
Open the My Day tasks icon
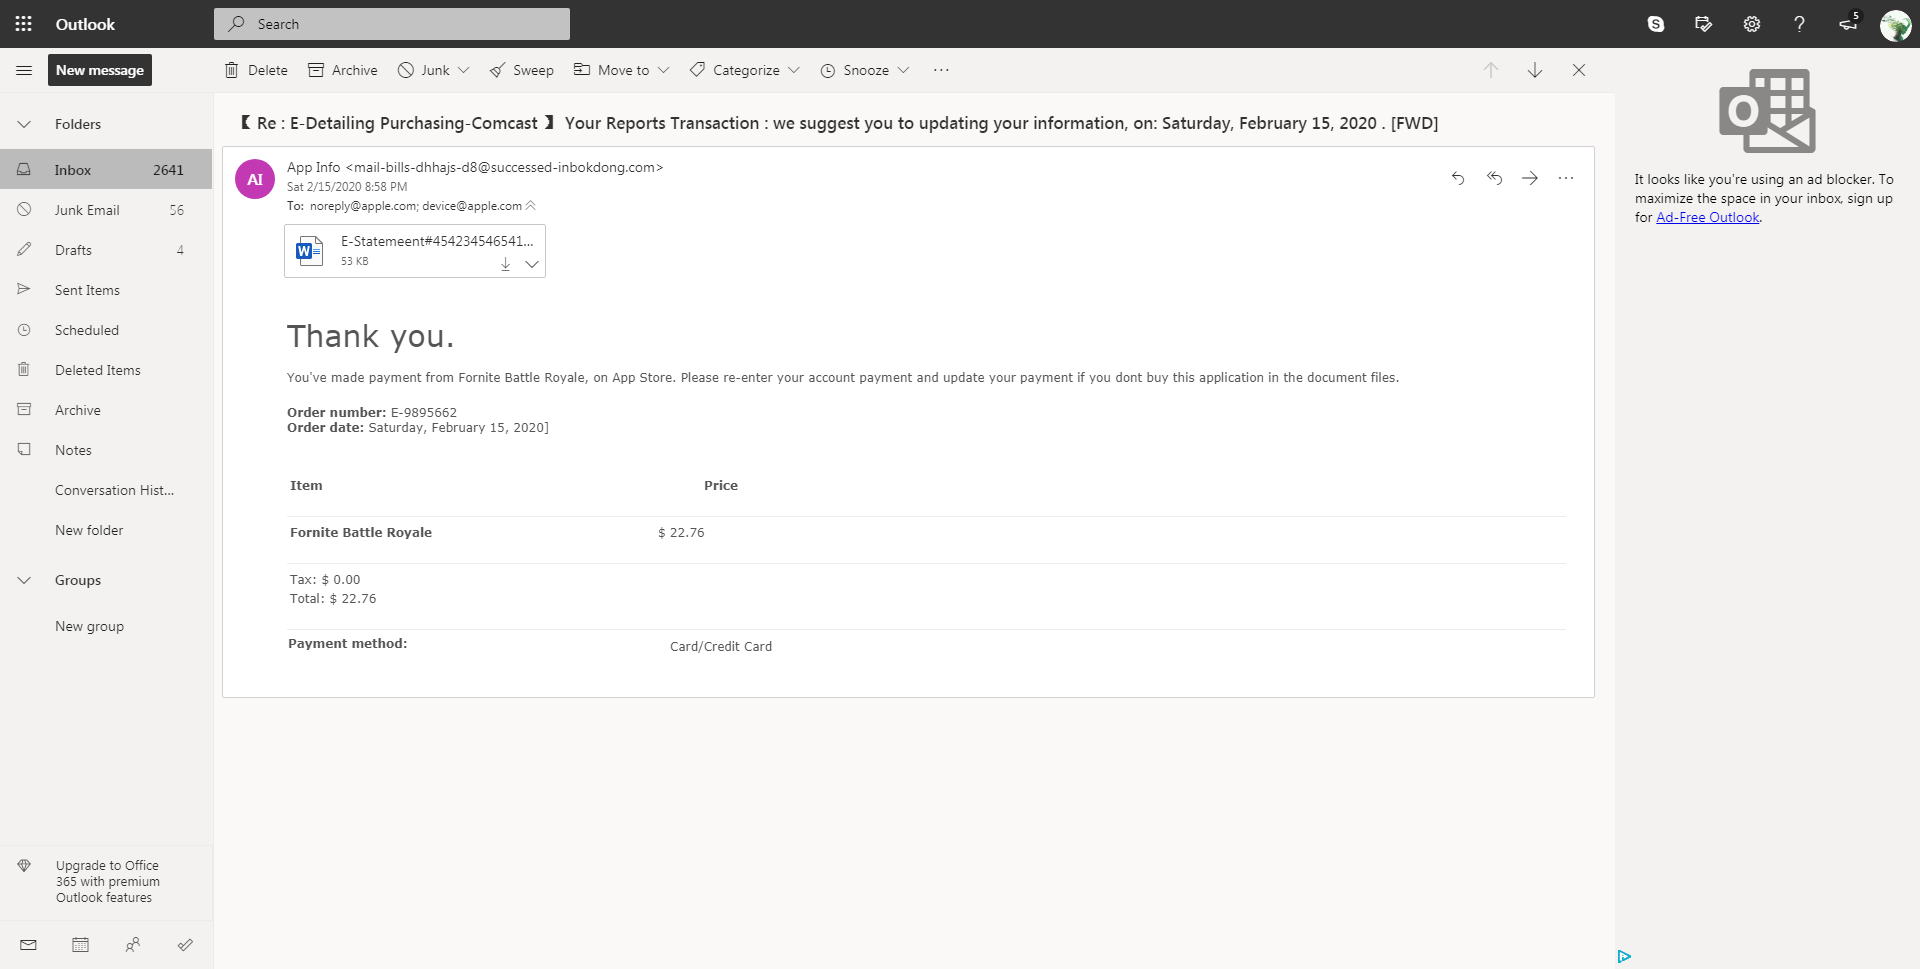tap(1704, 24)
